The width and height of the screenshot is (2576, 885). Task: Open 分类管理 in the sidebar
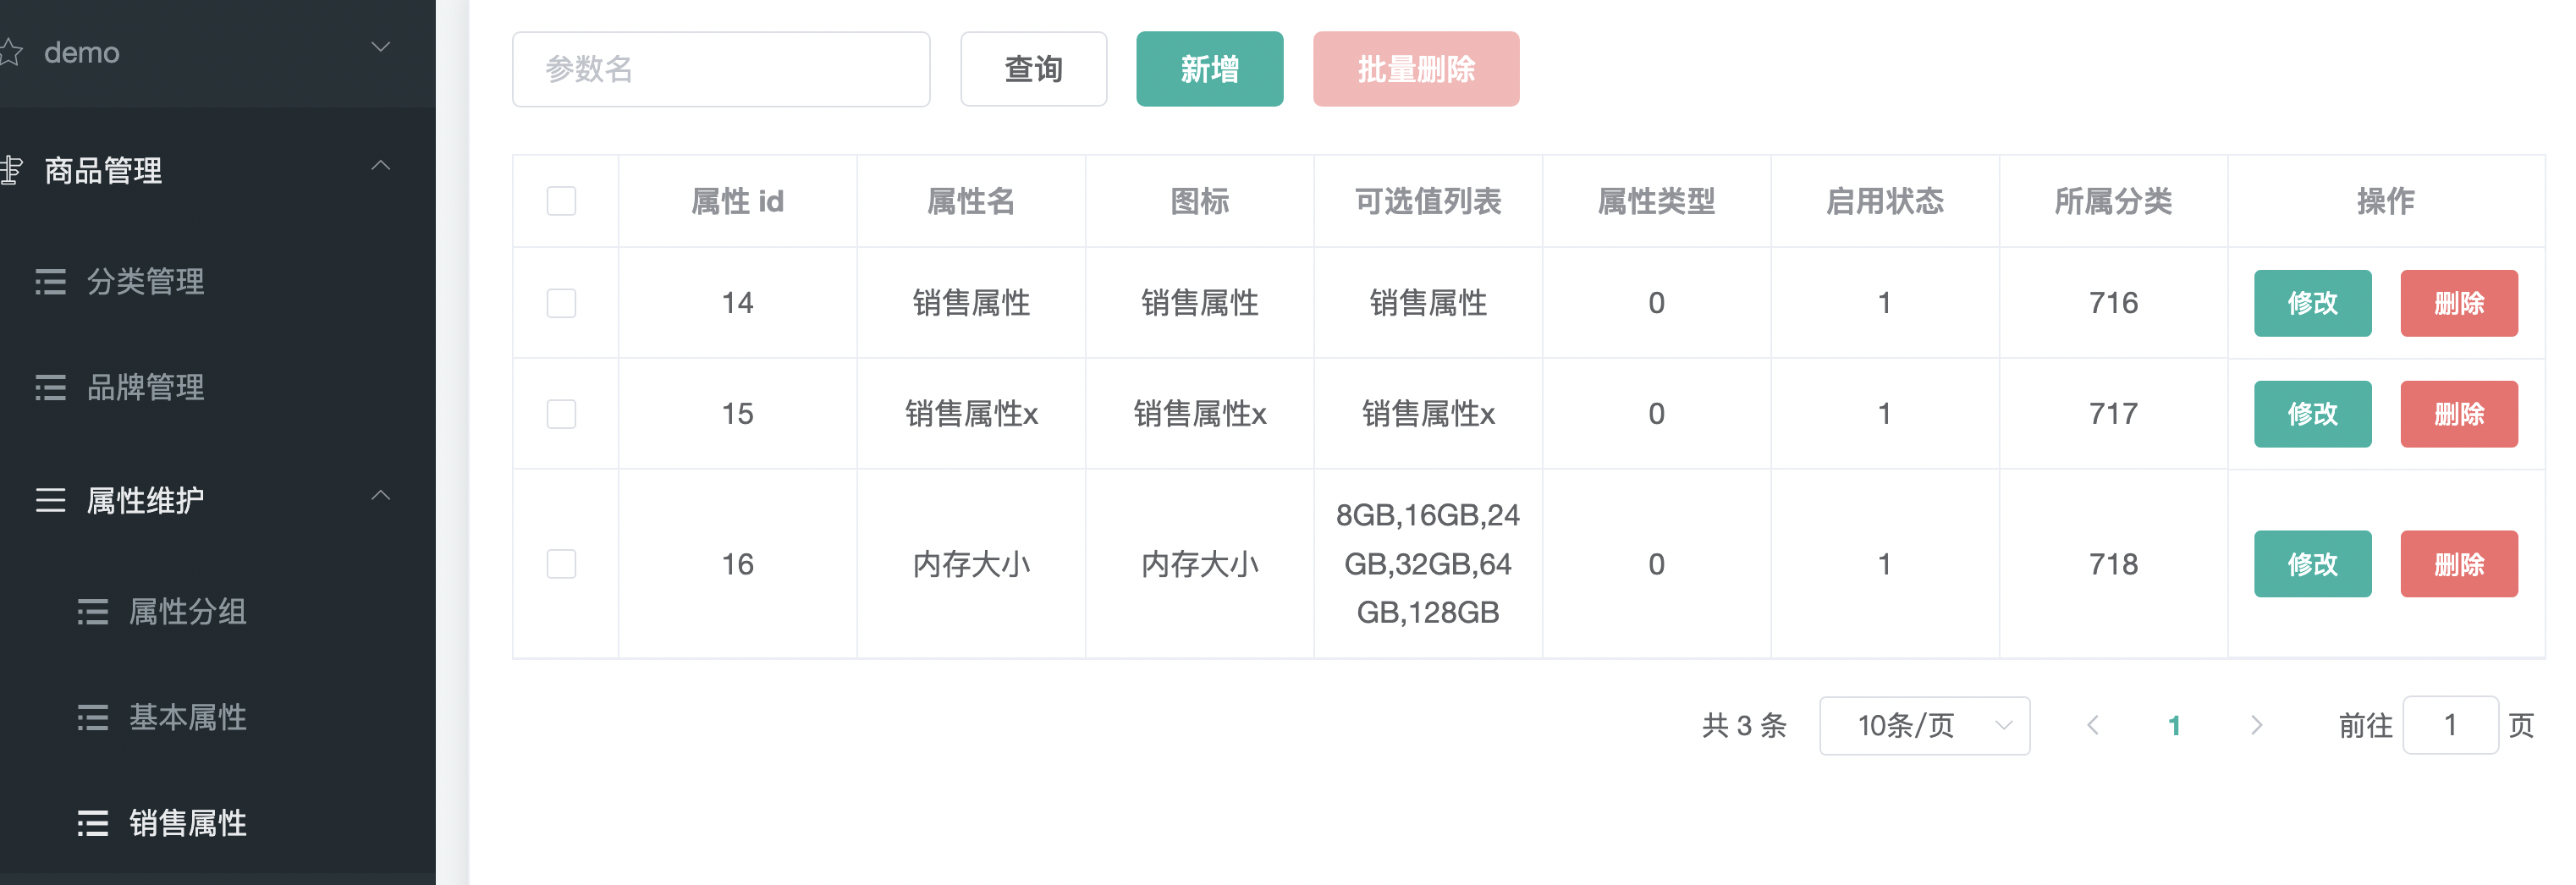[145, 282]
